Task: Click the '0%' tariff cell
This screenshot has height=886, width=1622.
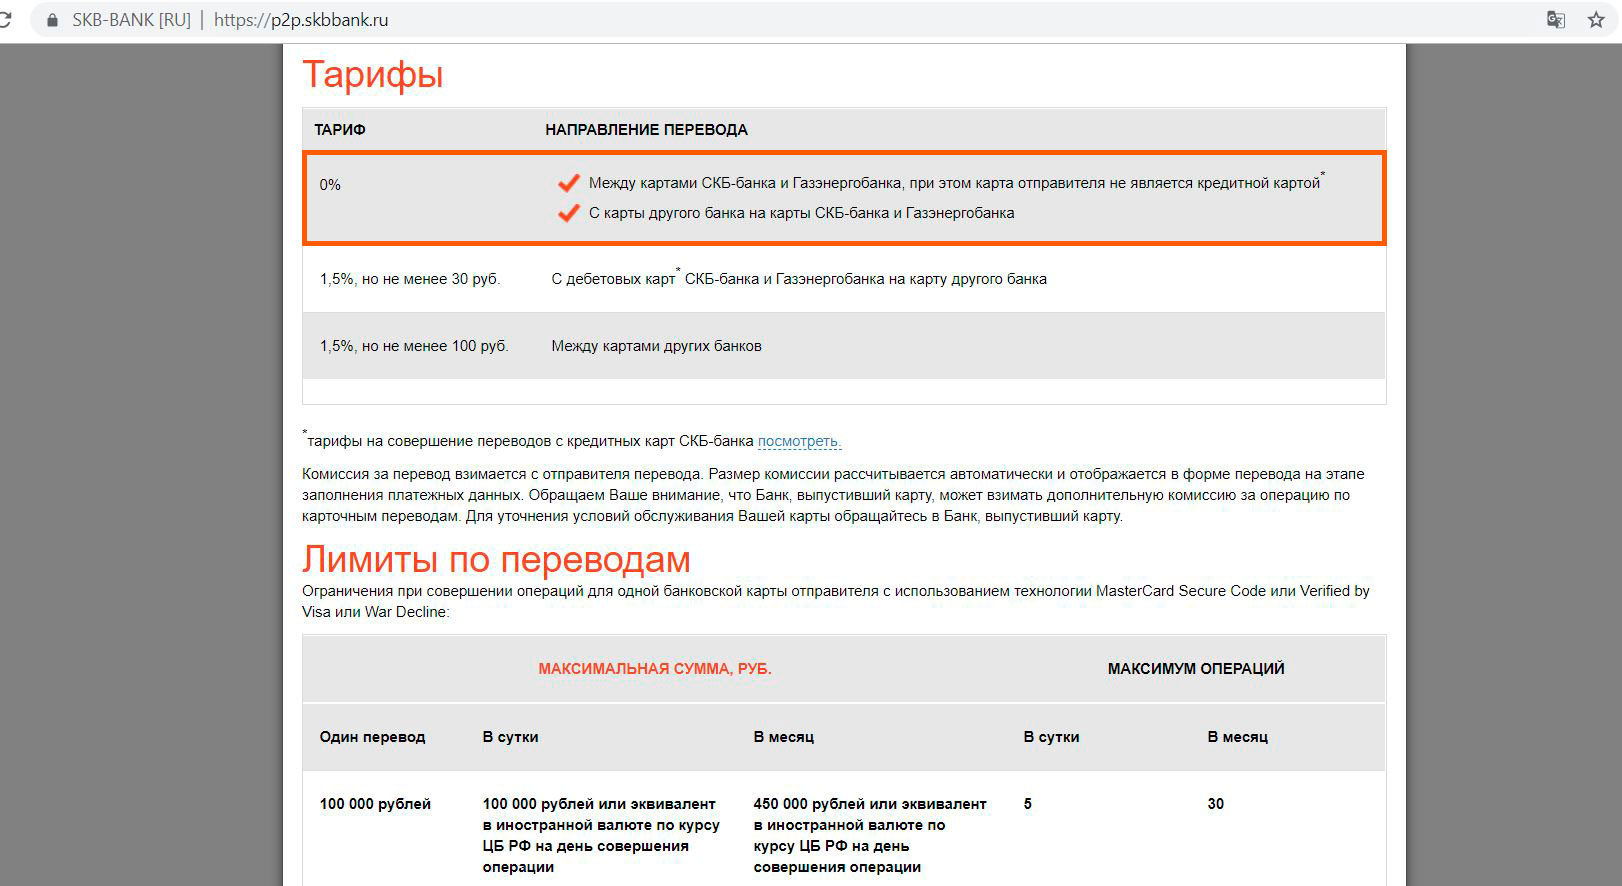Action: [x=330, y=185]
